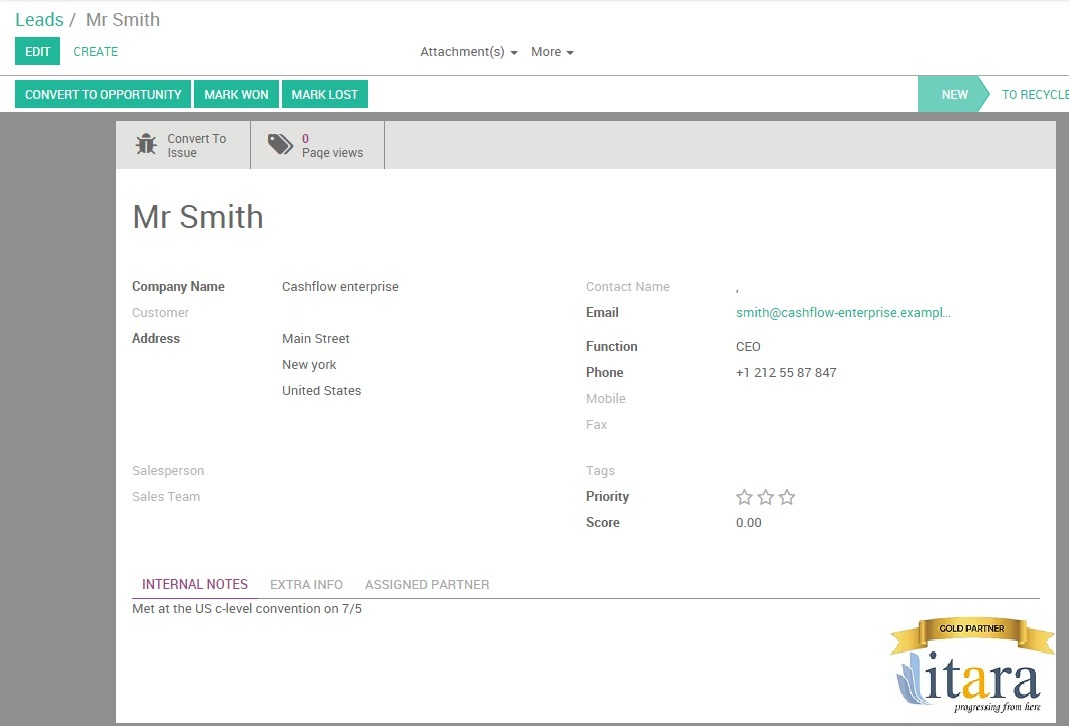Click the score value 0.00

point(749,522)
